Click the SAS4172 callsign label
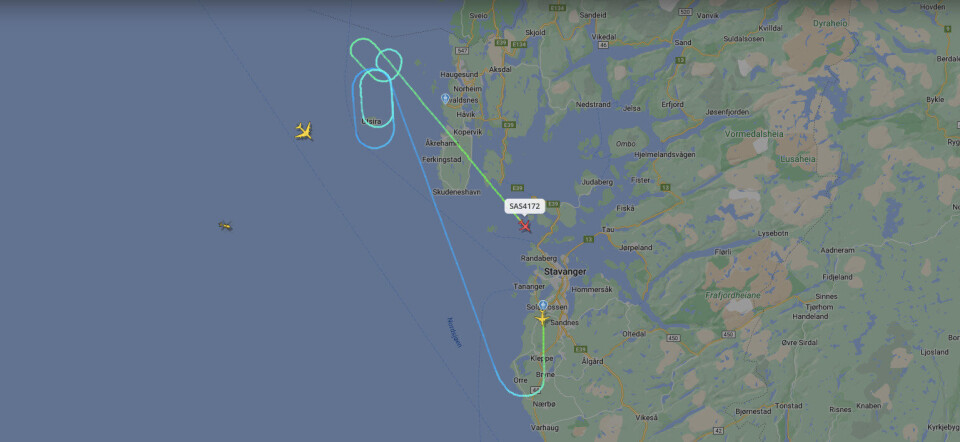Image resolution: width=960 pixels, height=442 pixels. (x=525, y=206)
